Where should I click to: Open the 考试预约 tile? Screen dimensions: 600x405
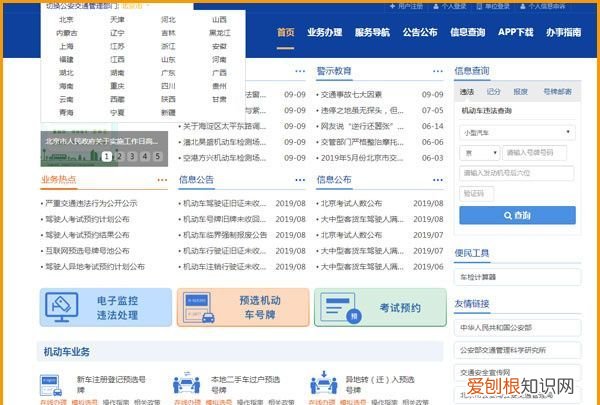(380, 307)
